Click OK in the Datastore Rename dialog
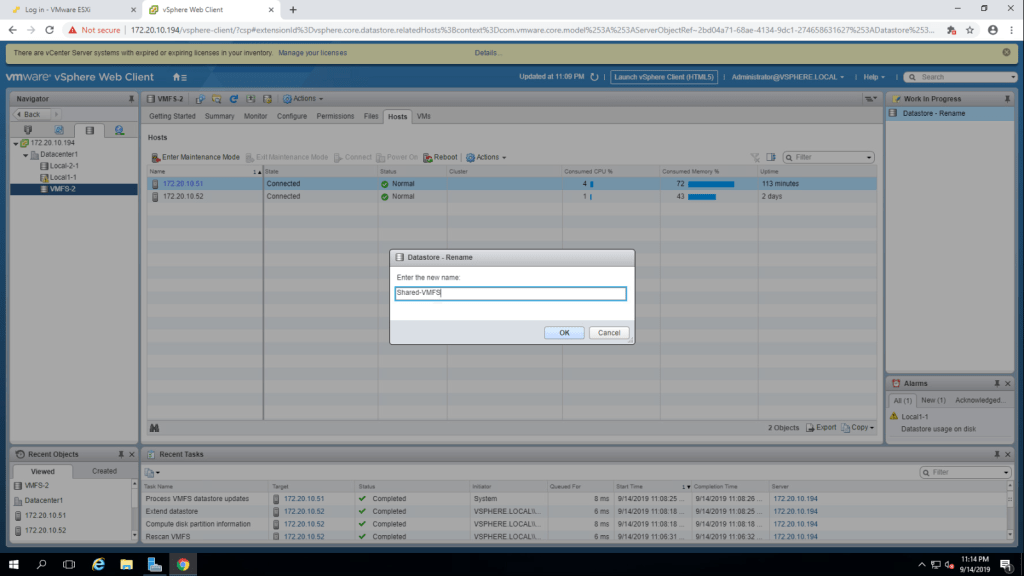 click(564, 333)
